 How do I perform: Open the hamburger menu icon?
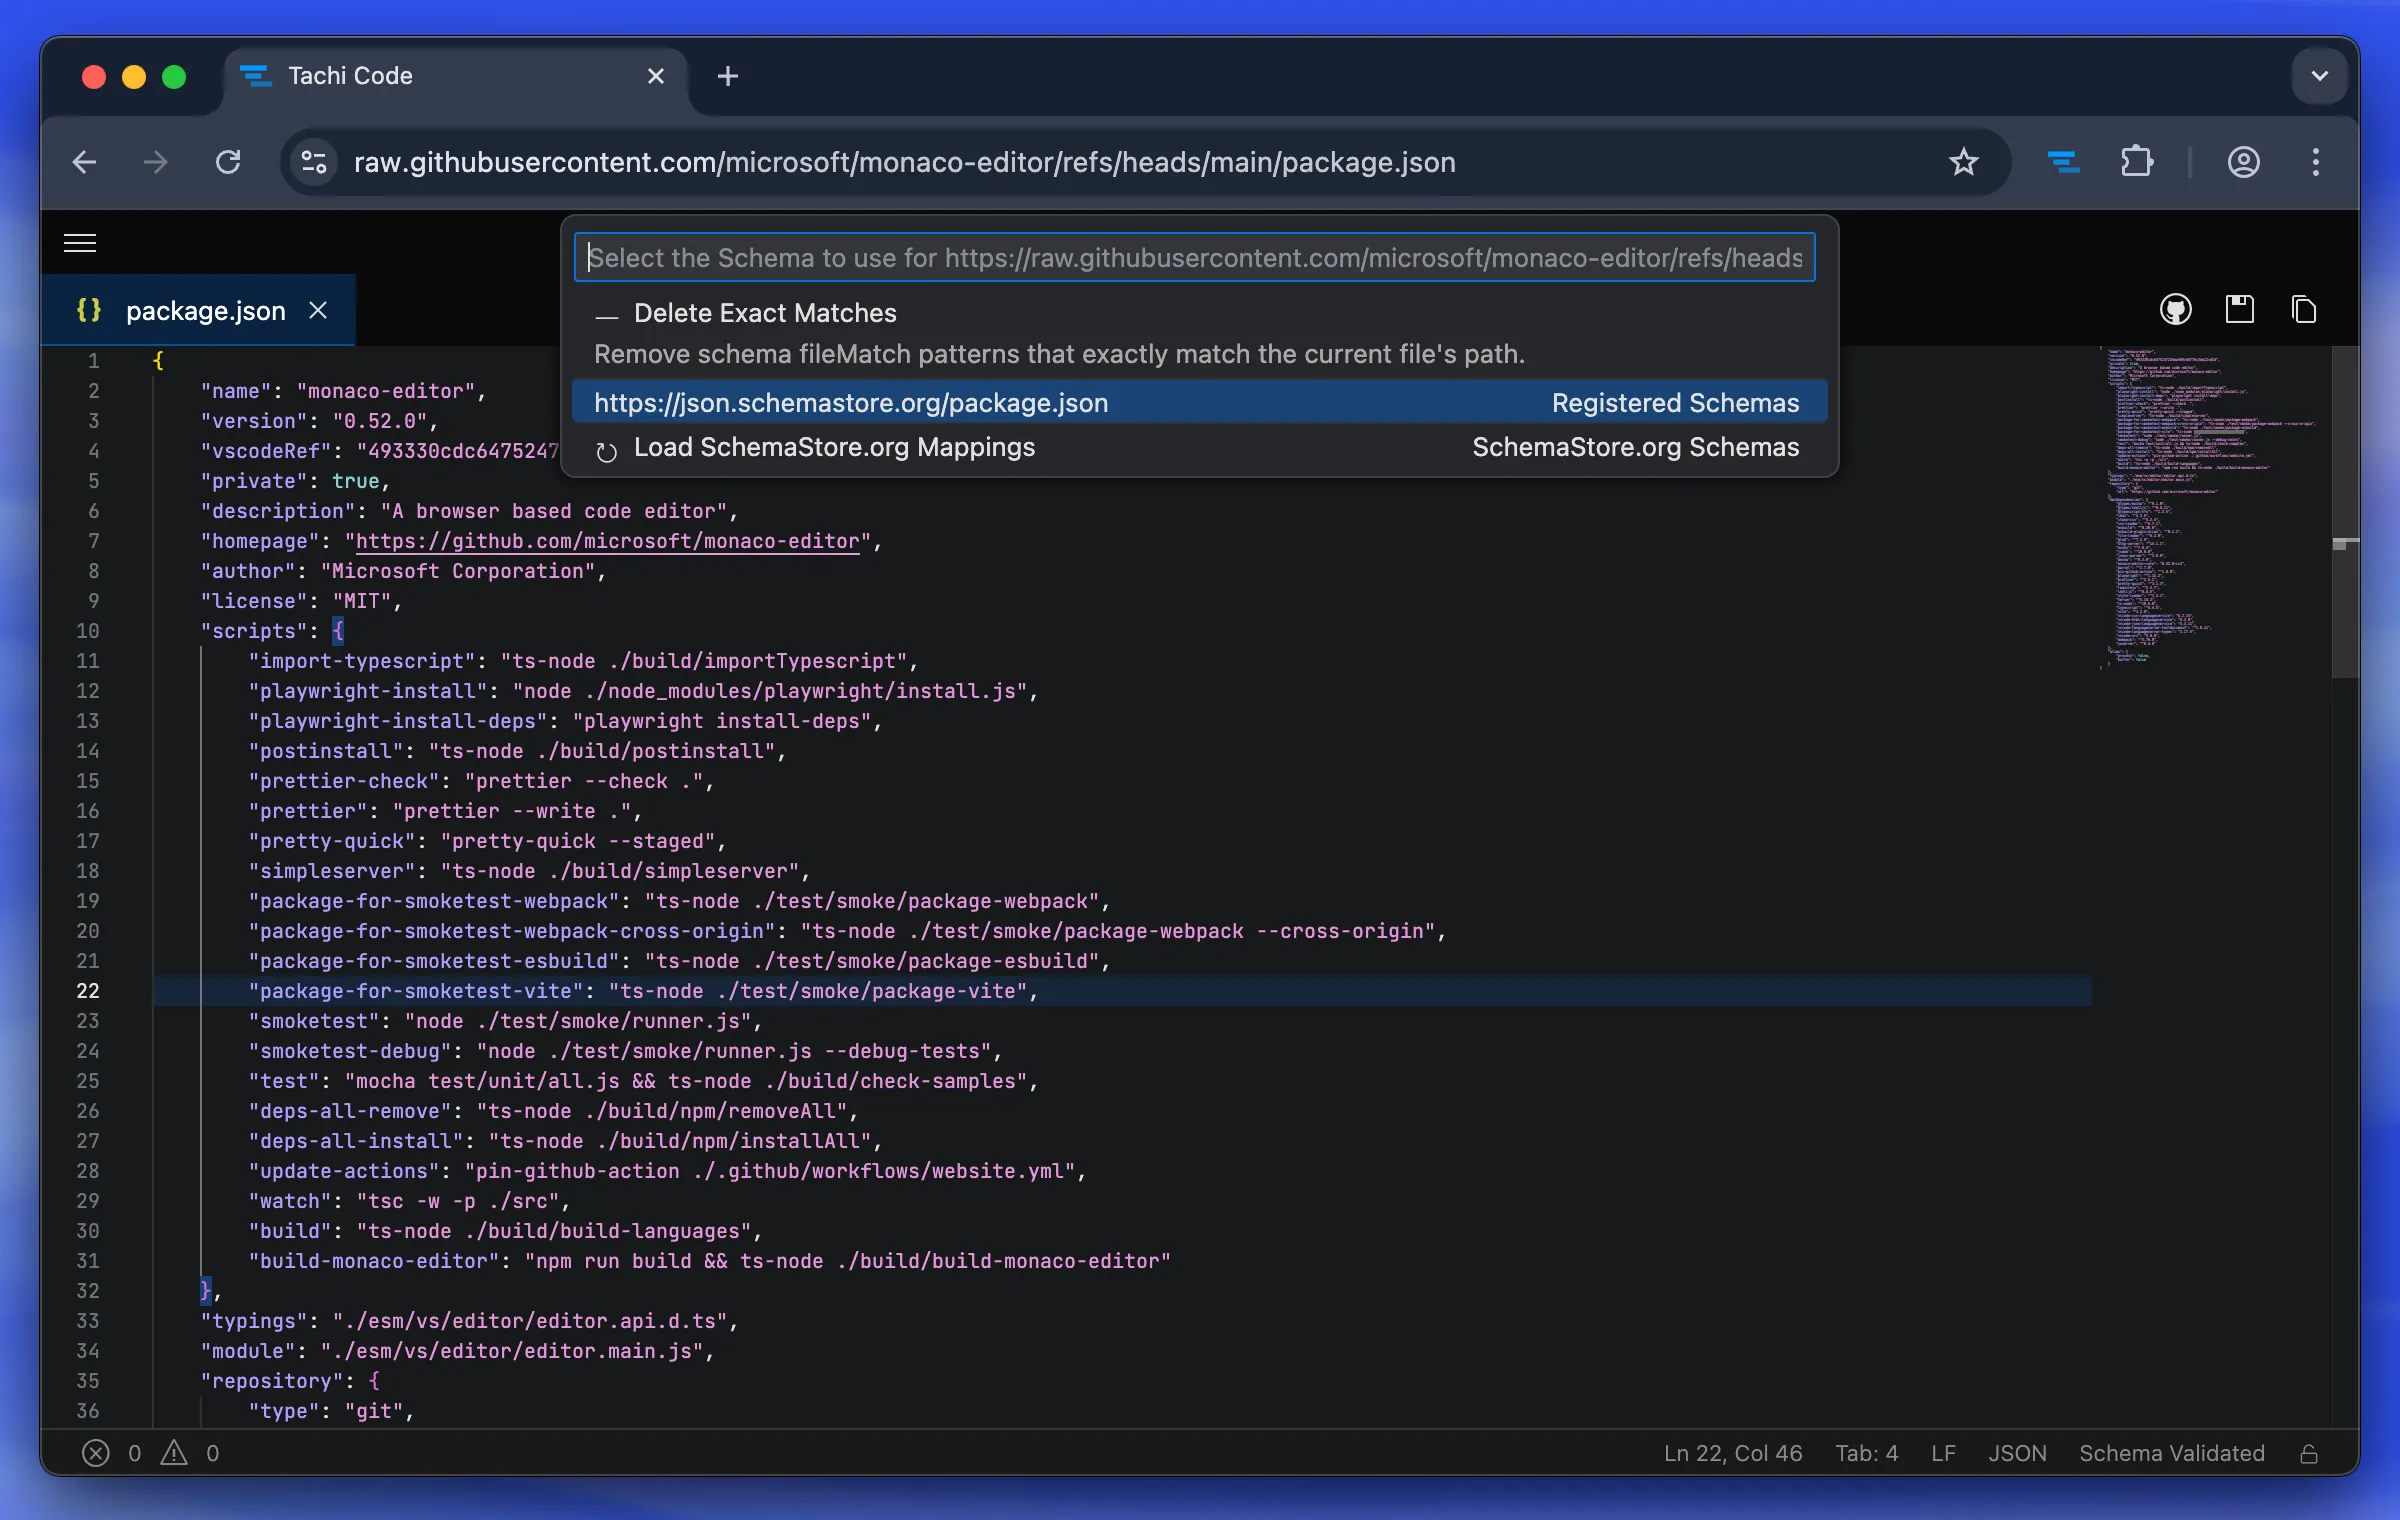pyautogui.click(x=80, y=243)
